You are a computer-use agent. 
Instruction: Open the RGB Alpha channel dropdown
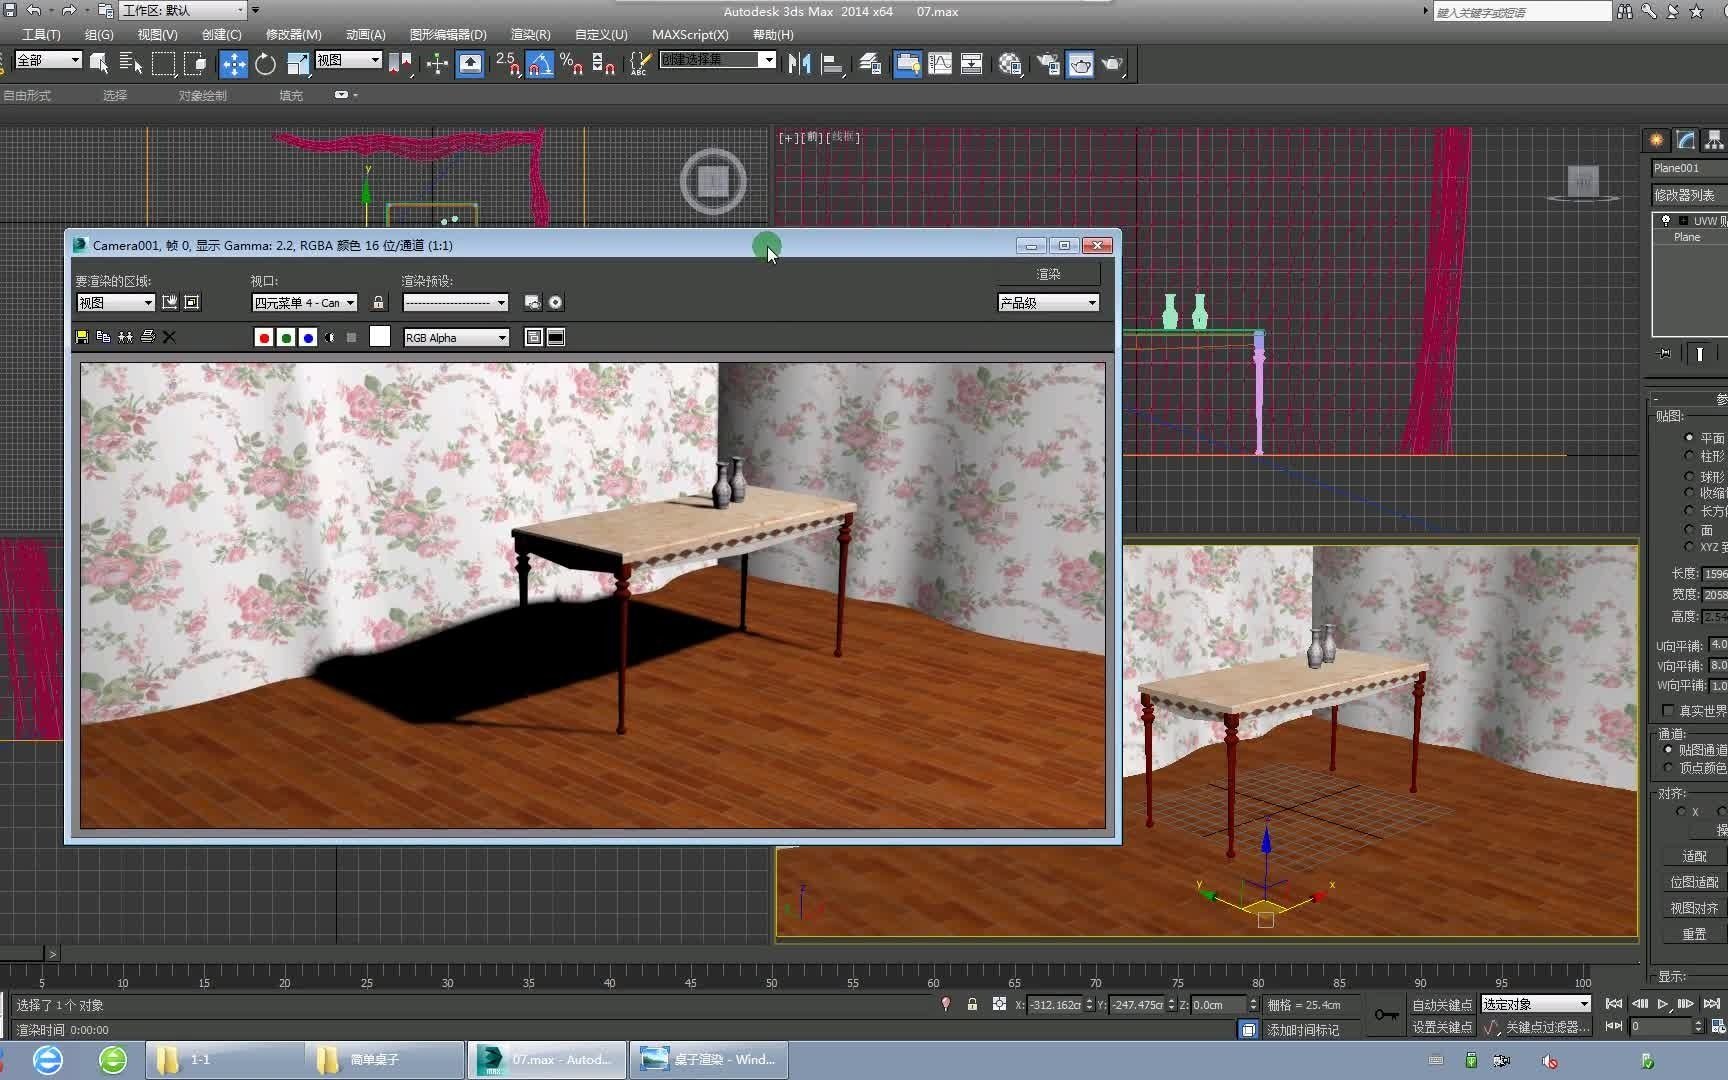[x=455, y=337]
